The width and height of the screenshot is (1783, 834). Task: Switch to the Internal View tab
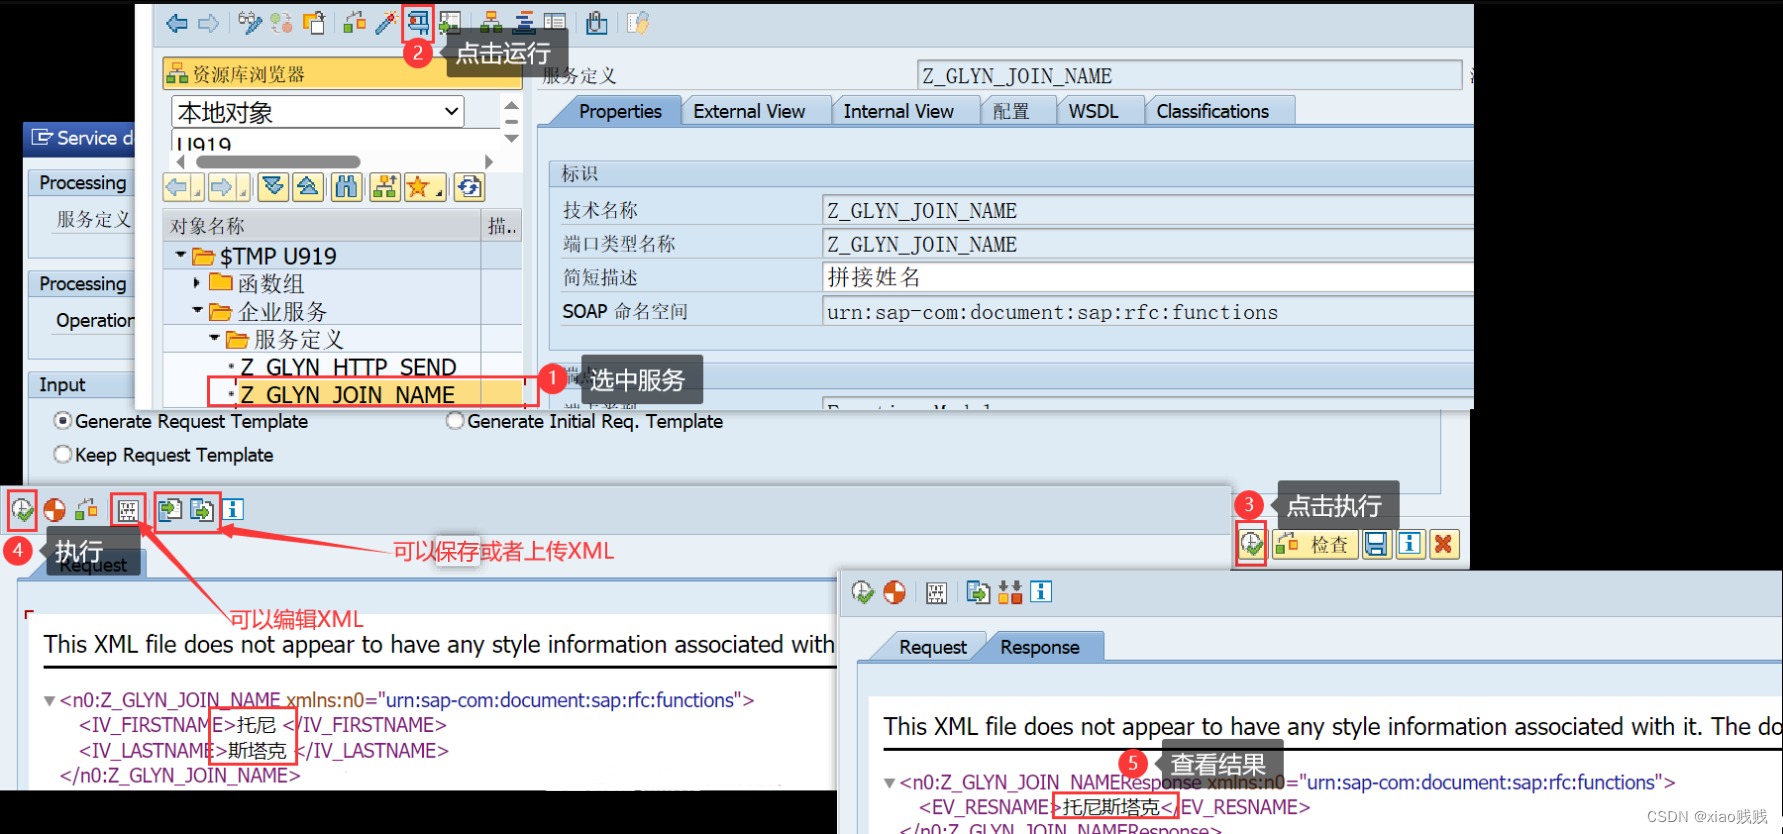pyautogui.click(x=898, y=111)
